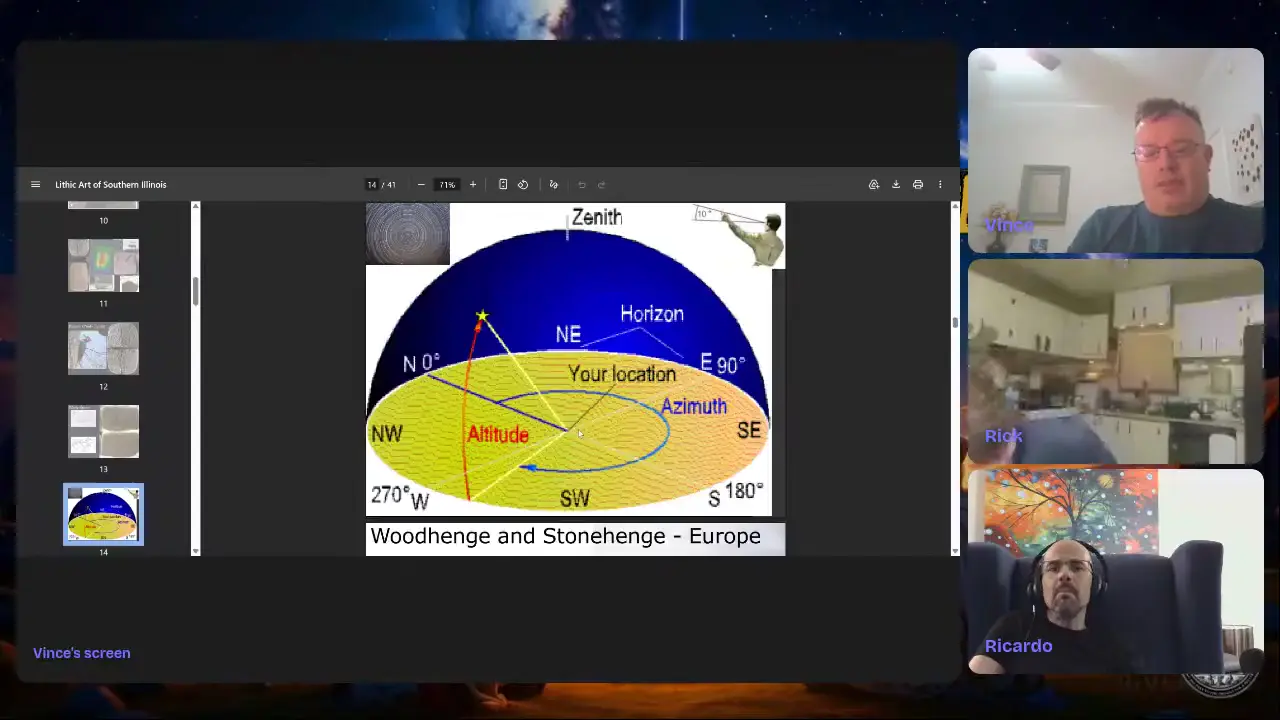Screen dimensions: 1280x720
Task: Click the fit to page icon
Action: [503, 184]
